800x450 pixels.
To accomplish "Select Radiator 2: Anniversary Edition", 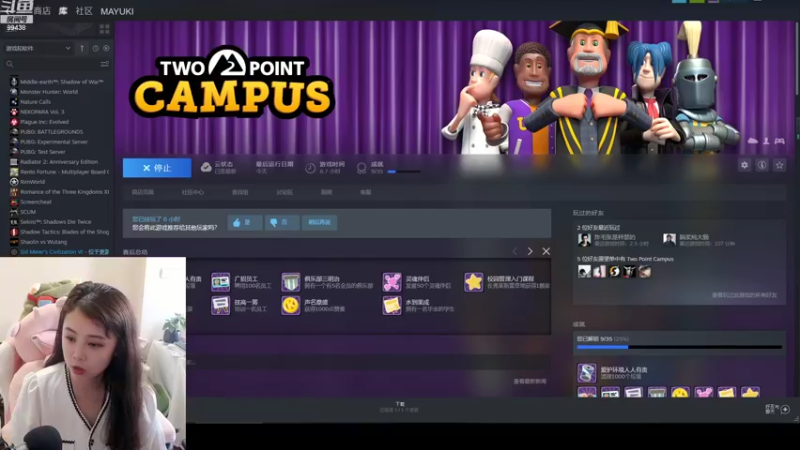I will [59, 162].
